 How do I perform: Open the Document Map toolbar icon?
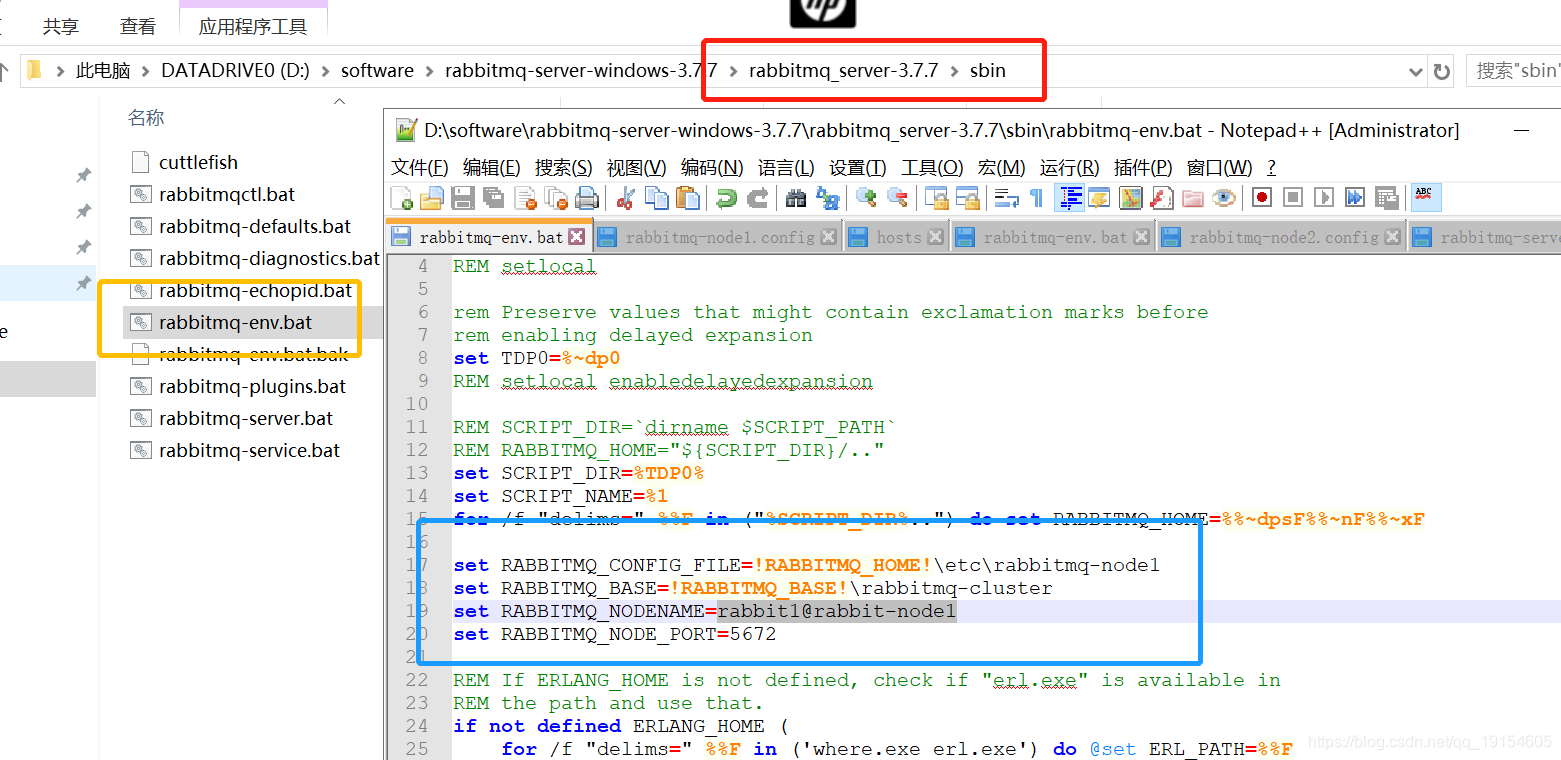[1130, 198]
